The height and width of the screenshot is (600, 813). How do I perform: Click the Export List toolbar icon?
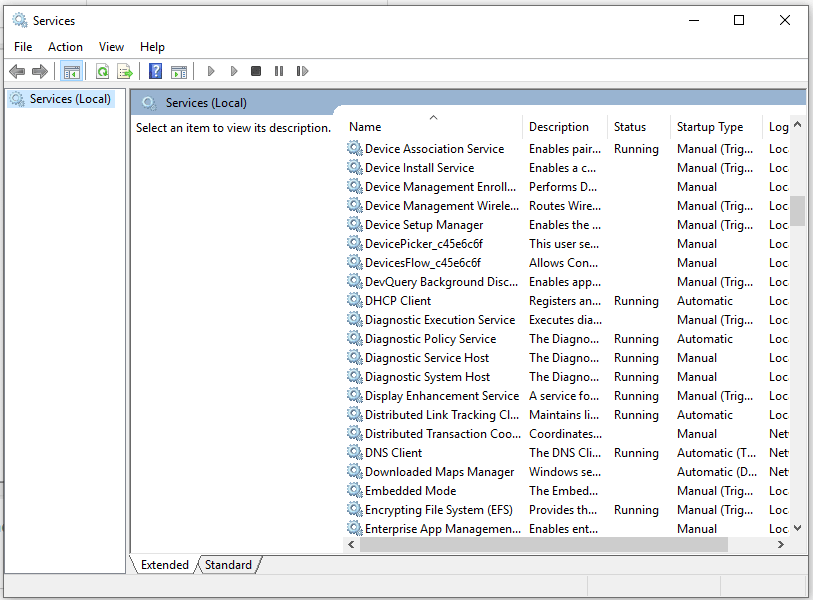[124, 71]
